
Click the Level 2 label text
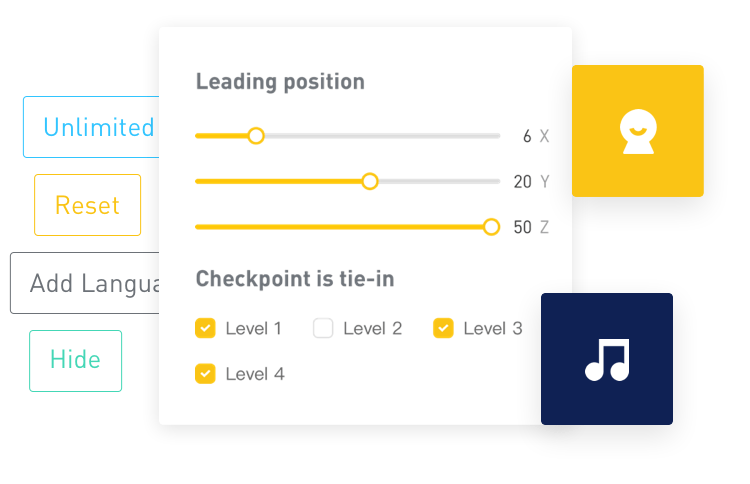coord(373,329)
